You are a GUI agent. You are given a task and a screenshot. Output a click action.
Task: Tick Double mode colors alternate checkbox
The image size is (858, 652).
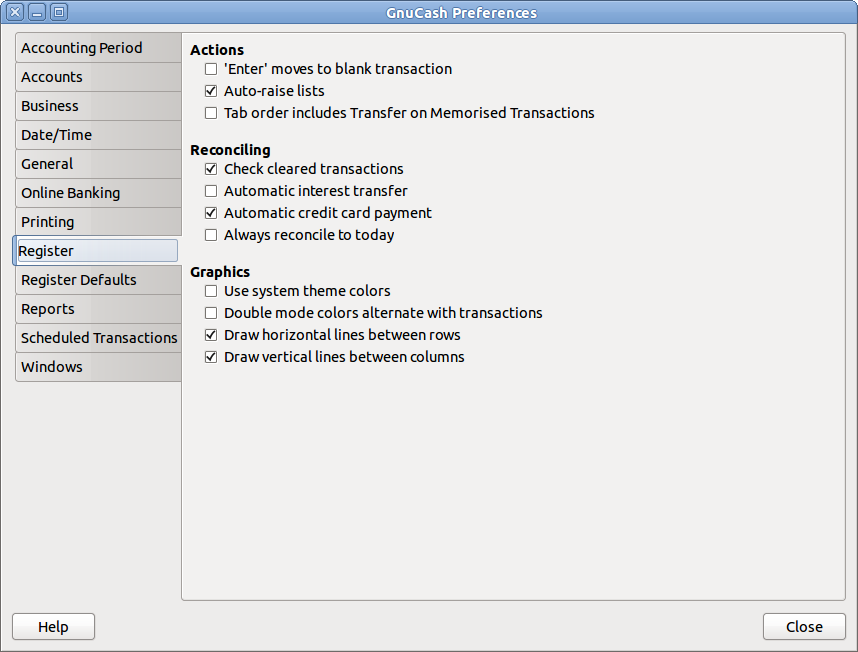tap(211, 313)
